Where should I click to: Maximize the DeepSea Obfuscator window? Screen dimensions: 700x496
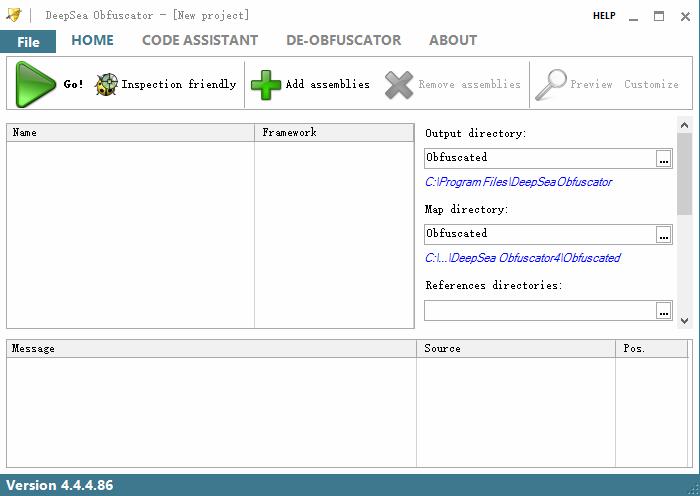659,16
